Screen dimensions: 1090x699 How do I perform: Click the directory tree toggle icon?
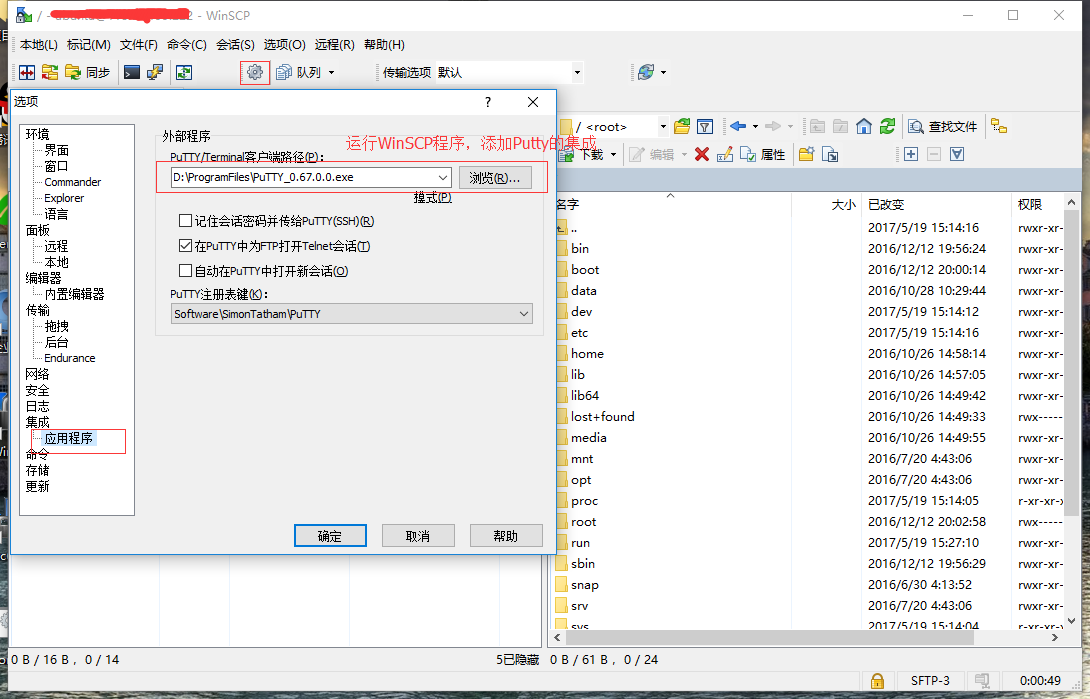[999, 126]
